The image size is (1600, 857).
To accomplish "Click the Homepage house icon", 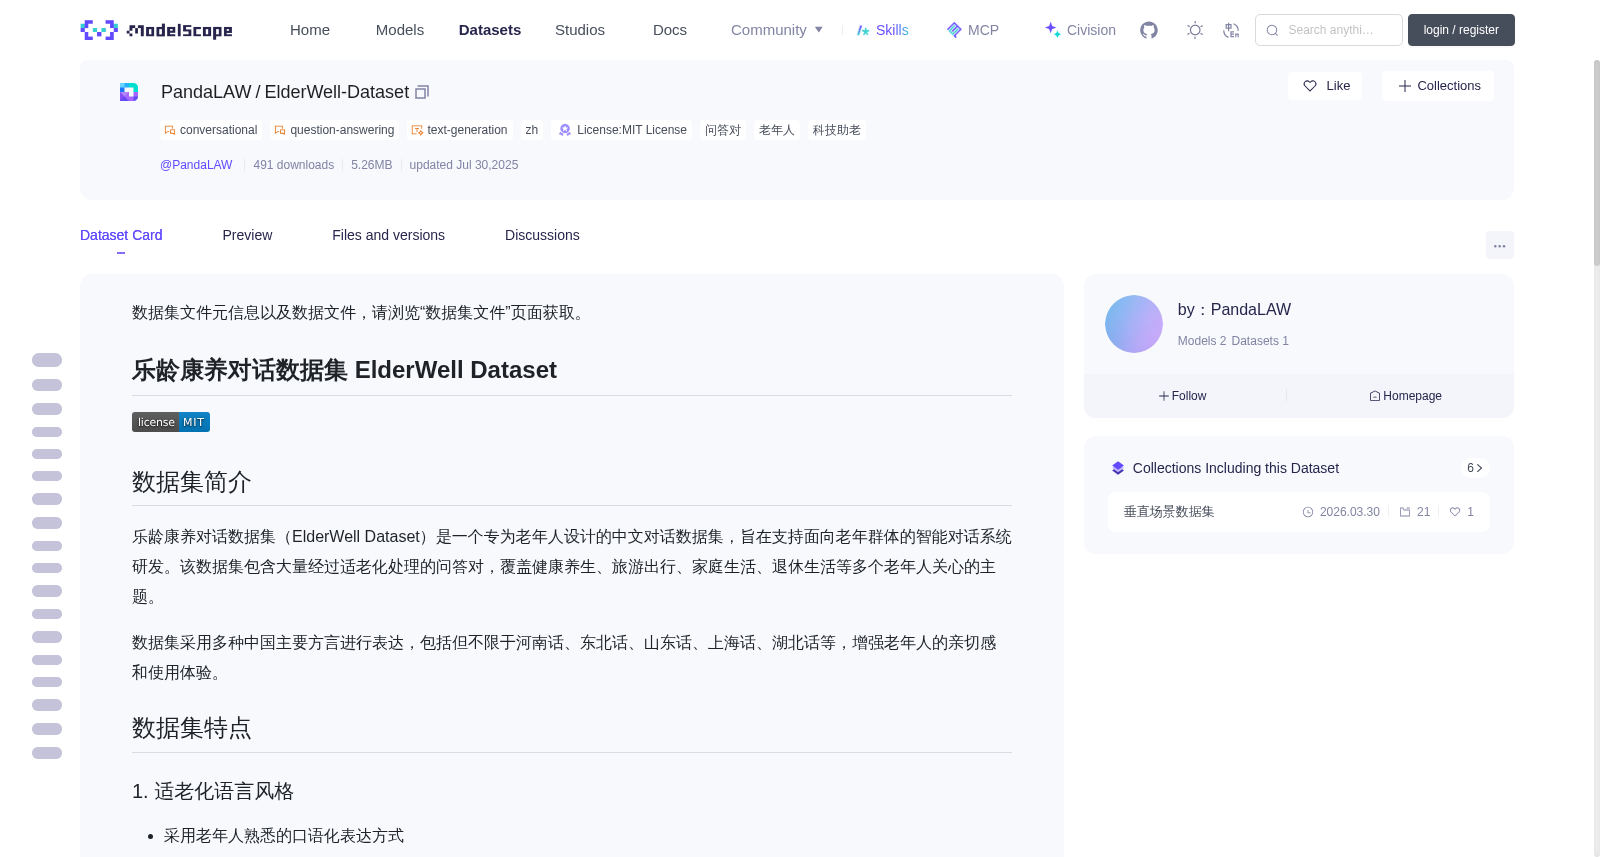I will (x=1375, y=396).
